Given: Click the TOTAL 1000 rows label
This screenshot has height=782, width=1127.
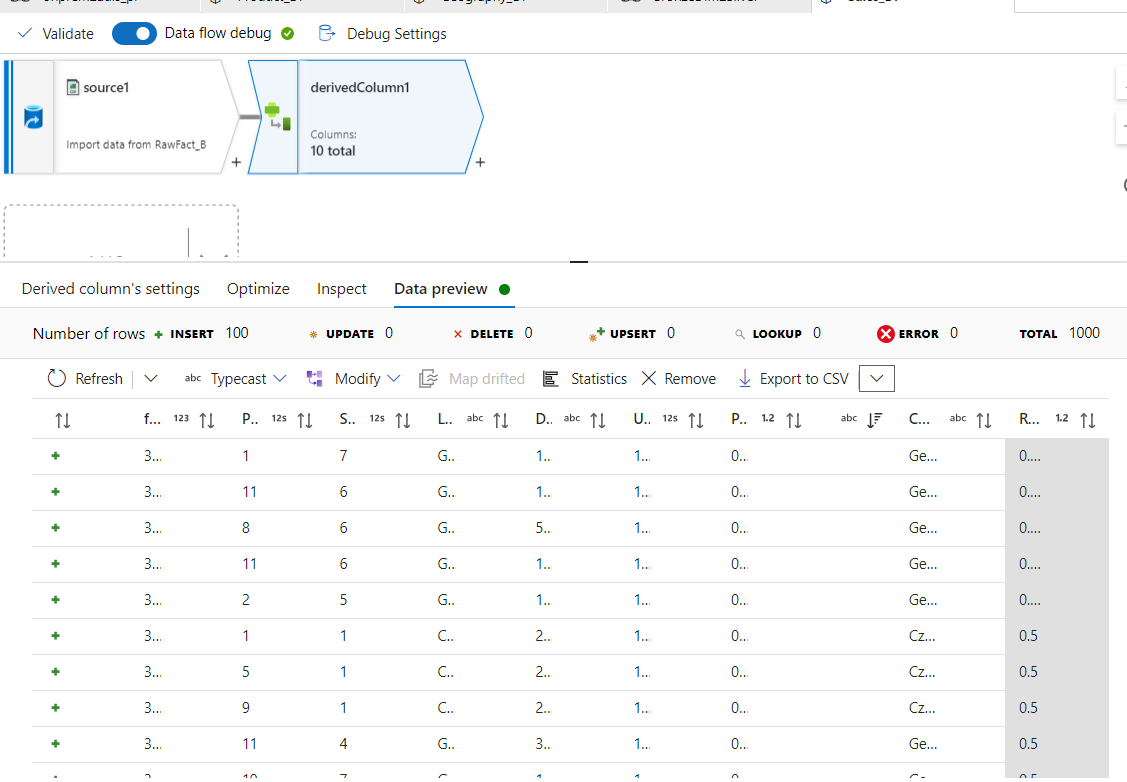Looking at the screenshot, I should pos(1059,334).
